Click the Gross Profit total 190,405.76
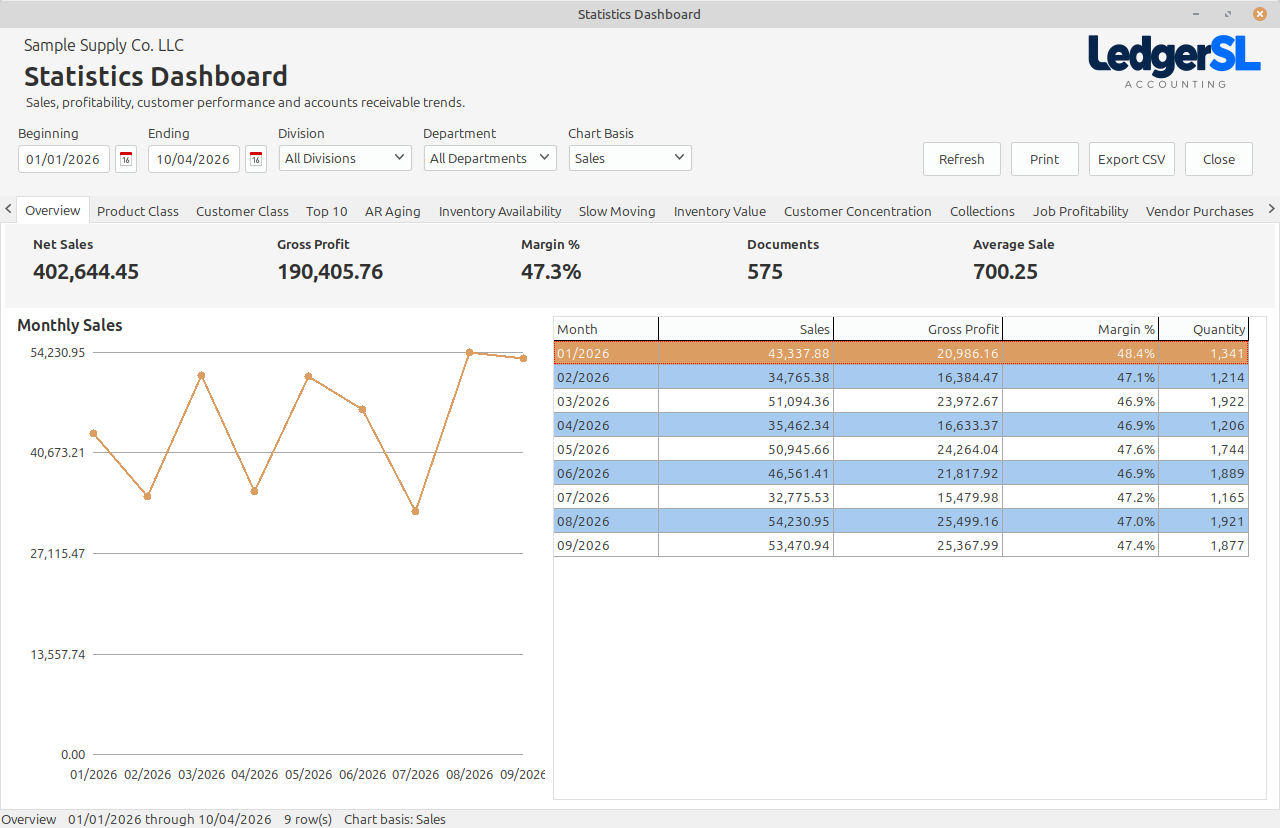The width and height of the screenshot is (1280, 828). 330,272
